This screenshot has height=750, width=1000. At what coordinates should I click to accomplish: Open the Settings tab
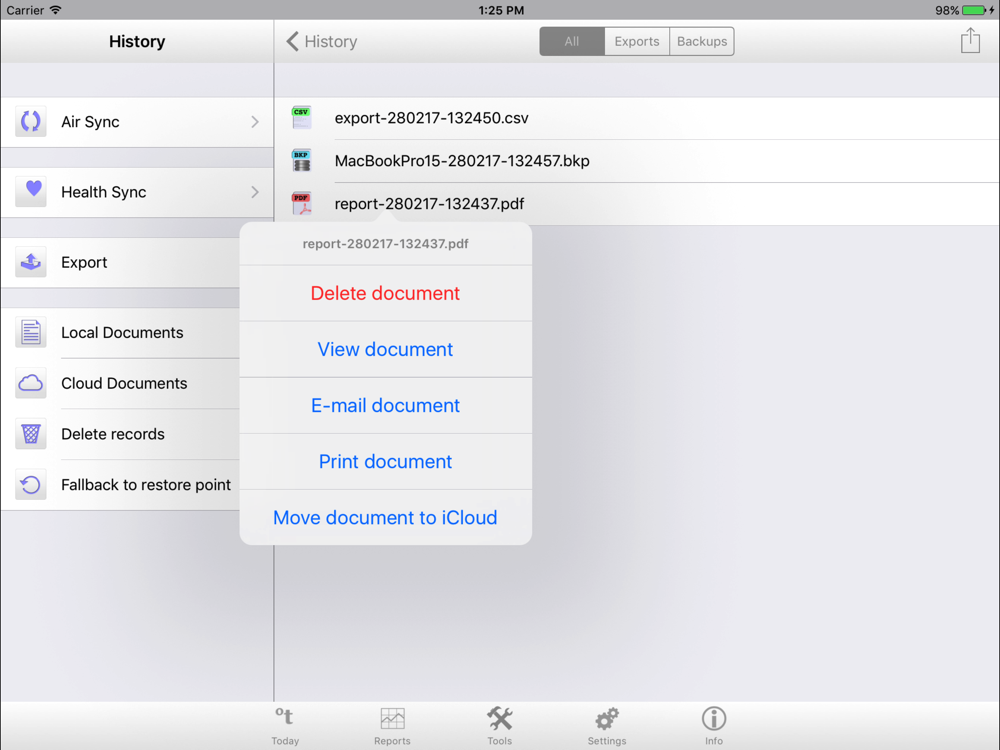coord(607,726)
